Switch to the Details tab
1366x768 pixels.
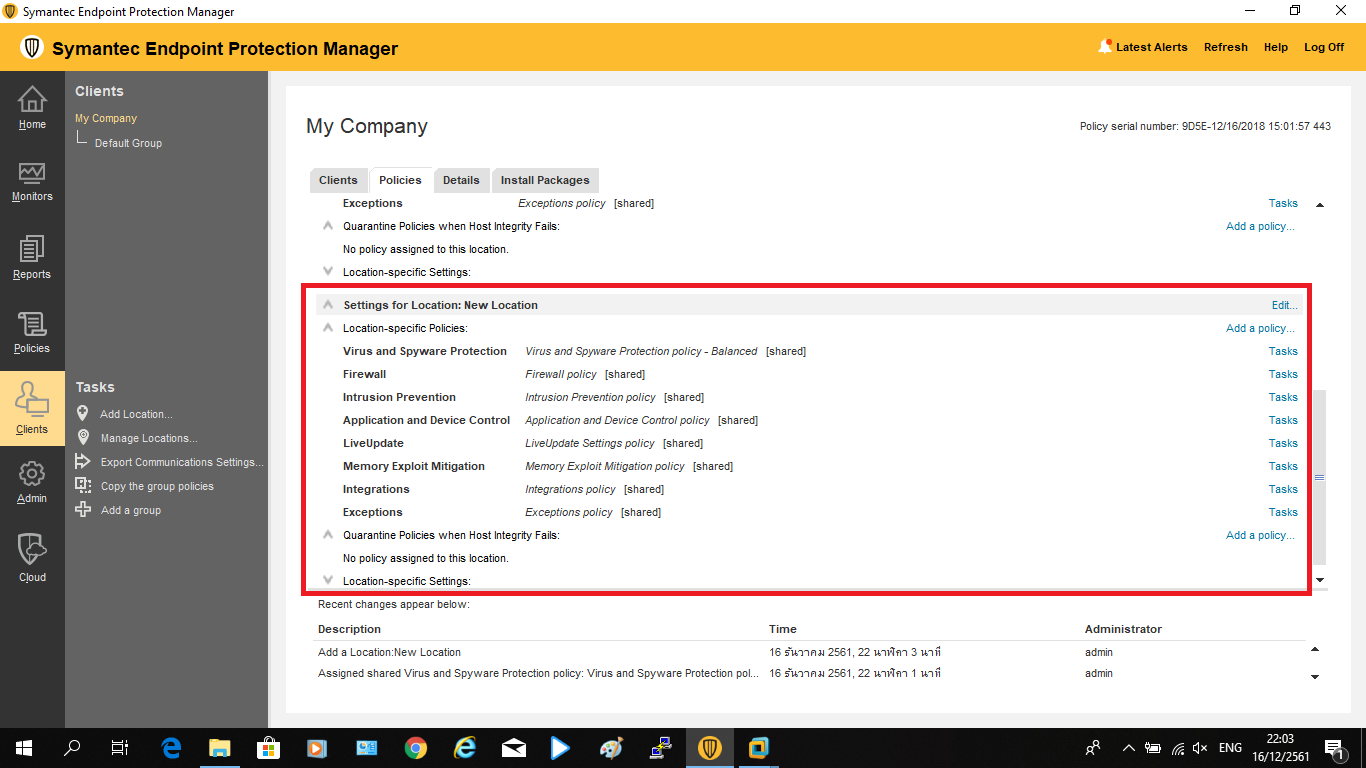point(461,180)
